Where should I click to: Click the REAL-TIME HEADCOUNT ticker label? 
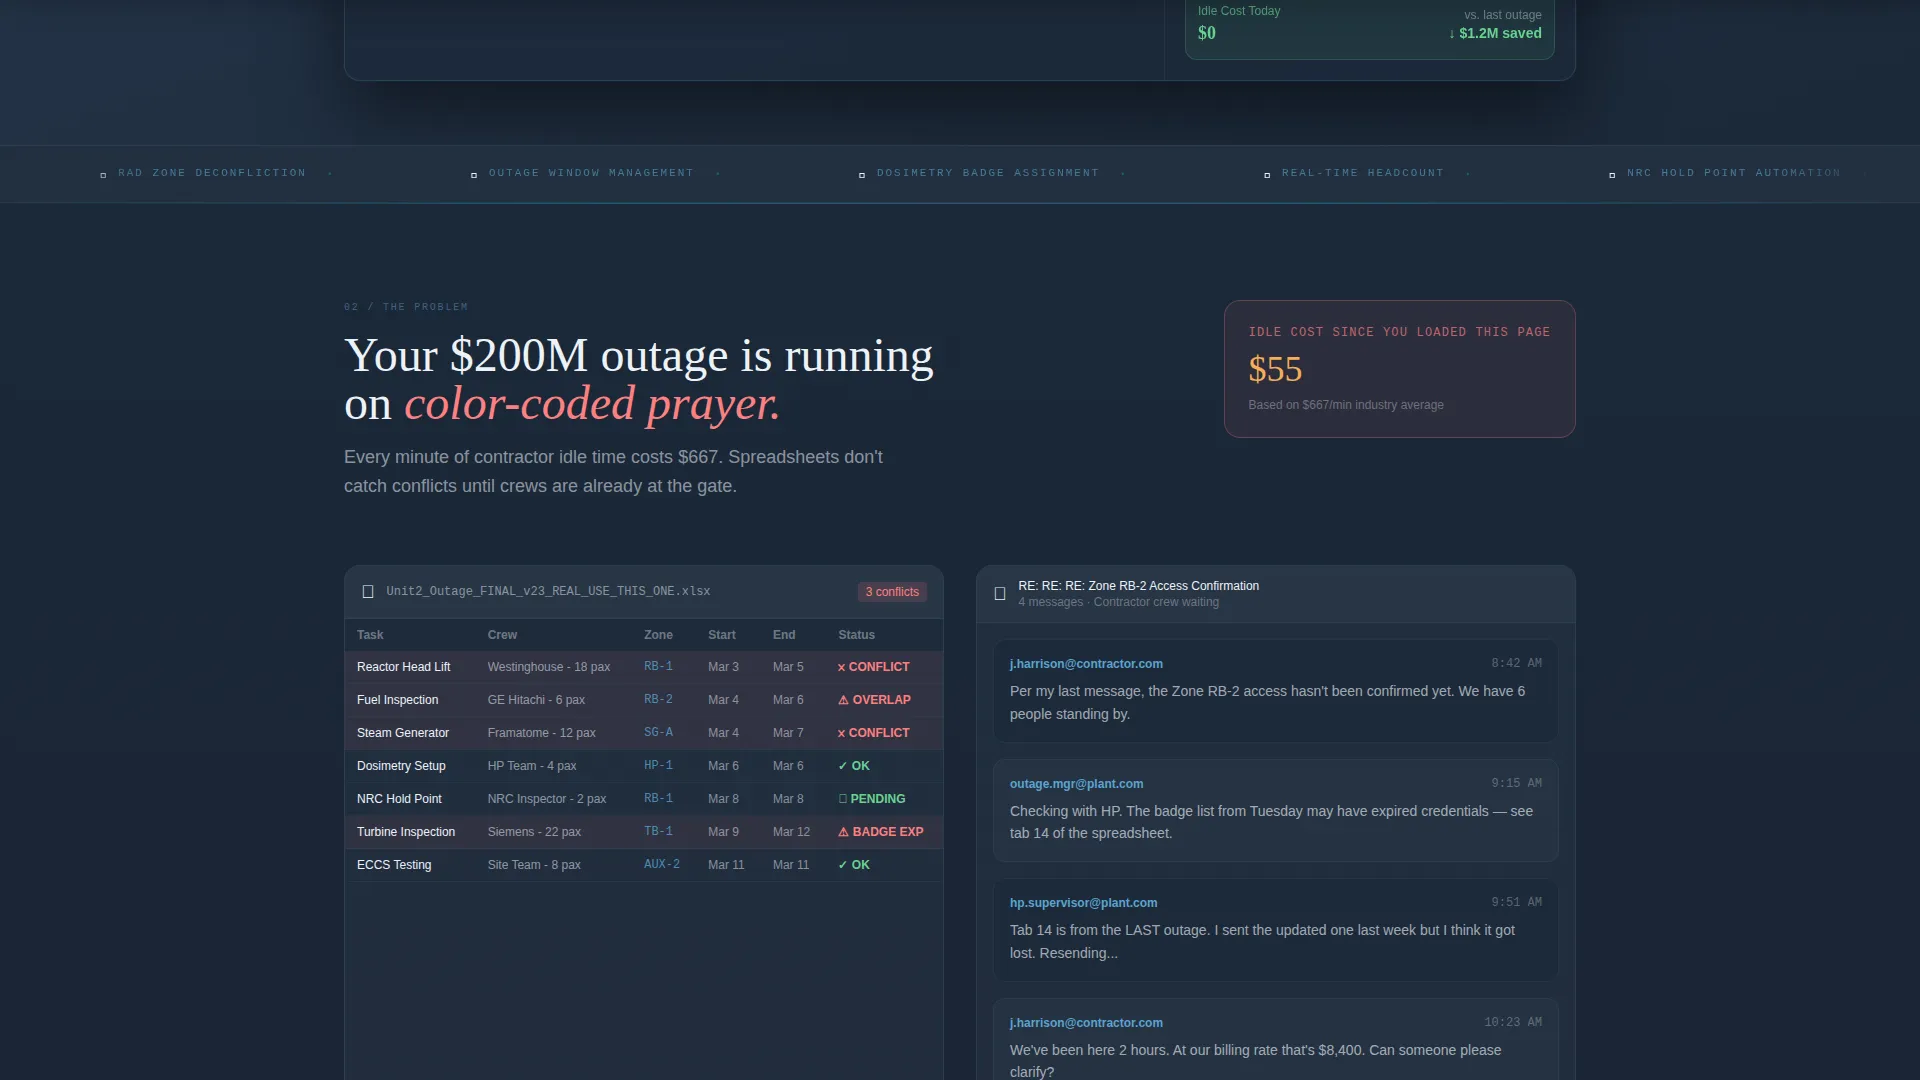1363,173
